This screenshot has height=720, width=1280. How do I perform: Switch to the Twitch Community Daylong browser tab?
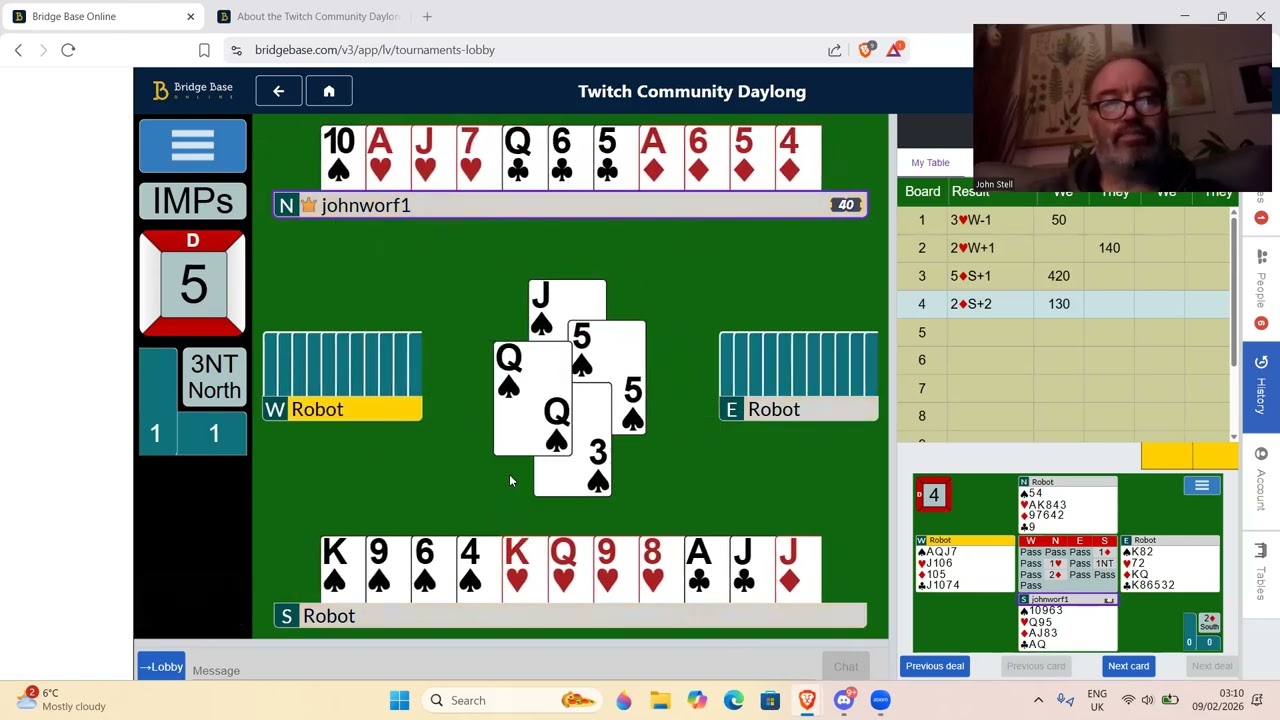(308, 16)
